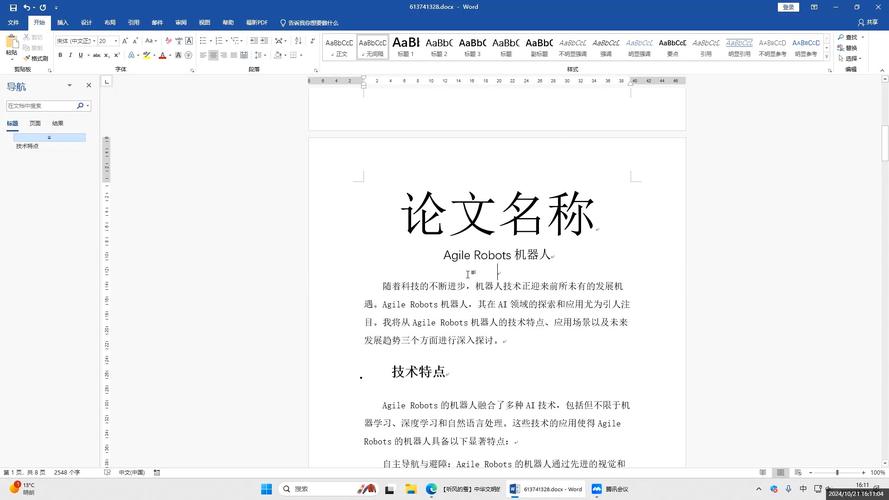The image size is (889, 500).
Task: Open the 布局 (Layout) ribbon tab
Action: pyautogui.click(x=110, y=23)
